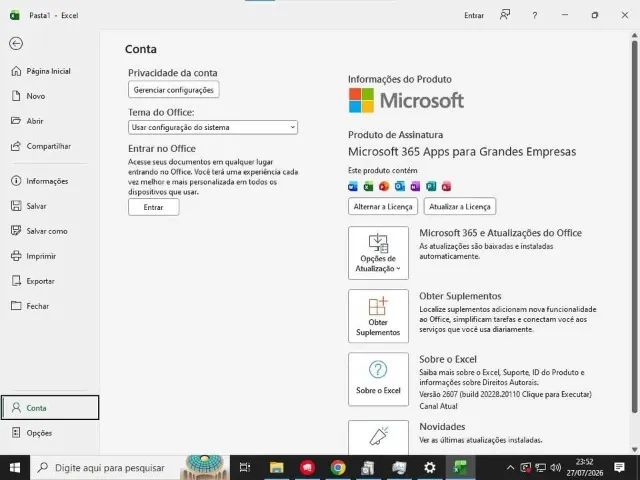640x480 pixels.
Task: Expand the Tema do Office dropdown
Action: [x=213, y=127]
